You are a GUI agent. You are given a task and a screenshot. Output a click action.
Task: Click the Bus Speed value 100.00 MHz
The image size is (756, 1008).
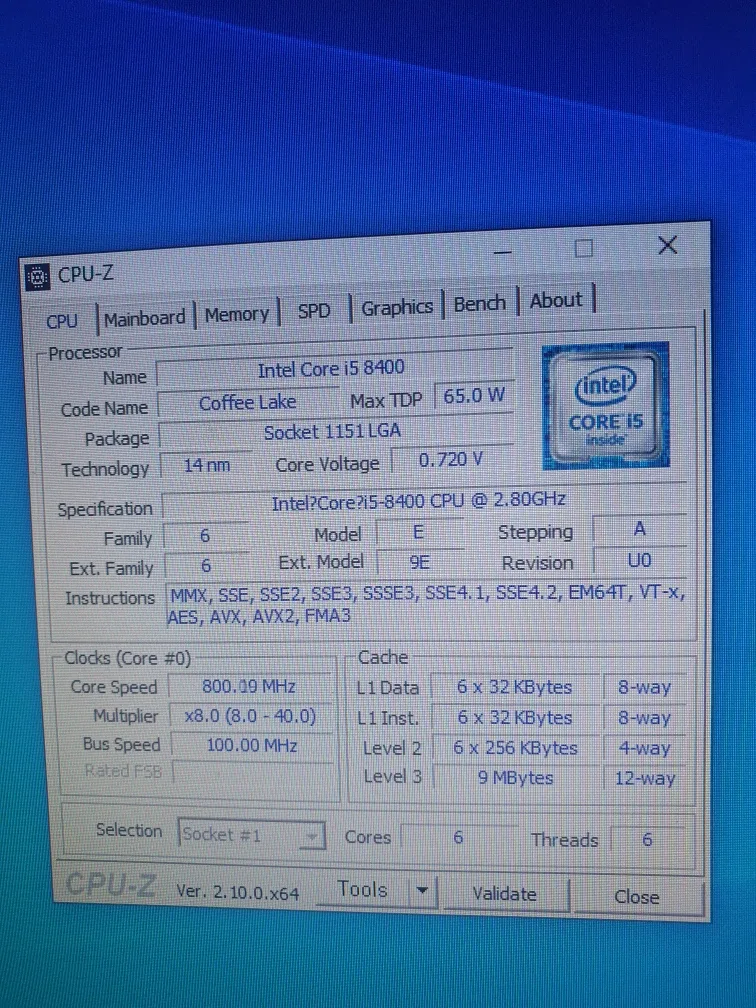[x=251, y=746]
